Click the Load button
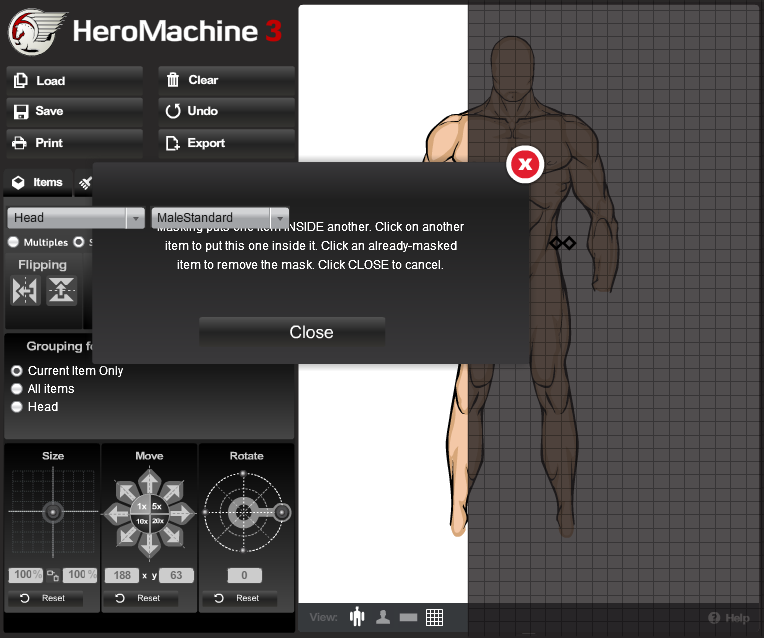 pyautogui.click(x=75, y=81)
